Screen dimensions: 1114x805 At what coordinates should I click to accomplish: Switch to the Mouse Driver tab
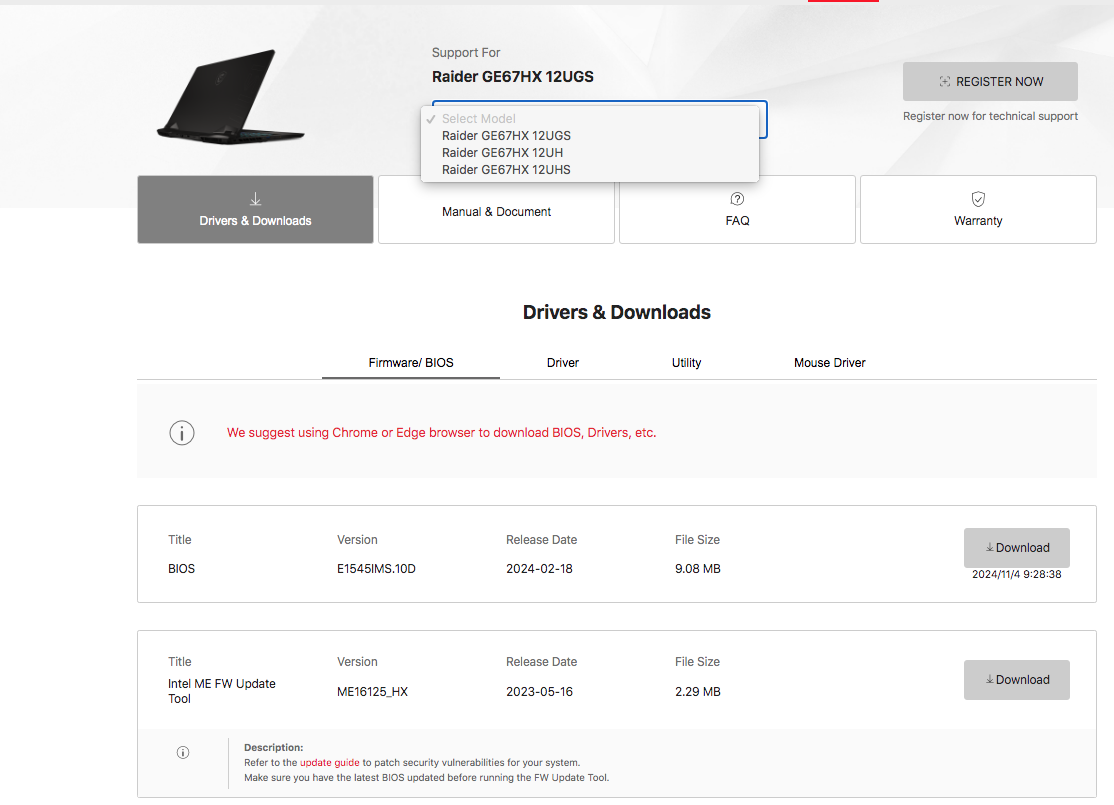[x=829, y=362]
